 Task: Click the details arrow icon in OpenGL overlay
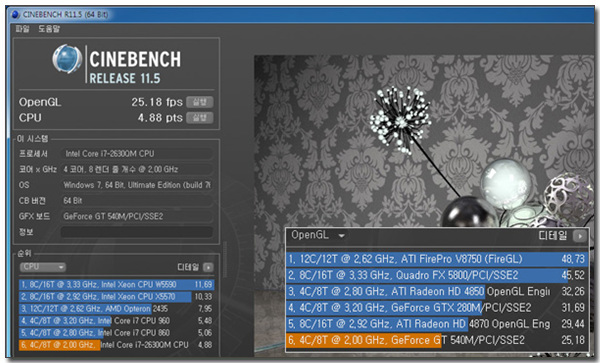click(580, 236)
